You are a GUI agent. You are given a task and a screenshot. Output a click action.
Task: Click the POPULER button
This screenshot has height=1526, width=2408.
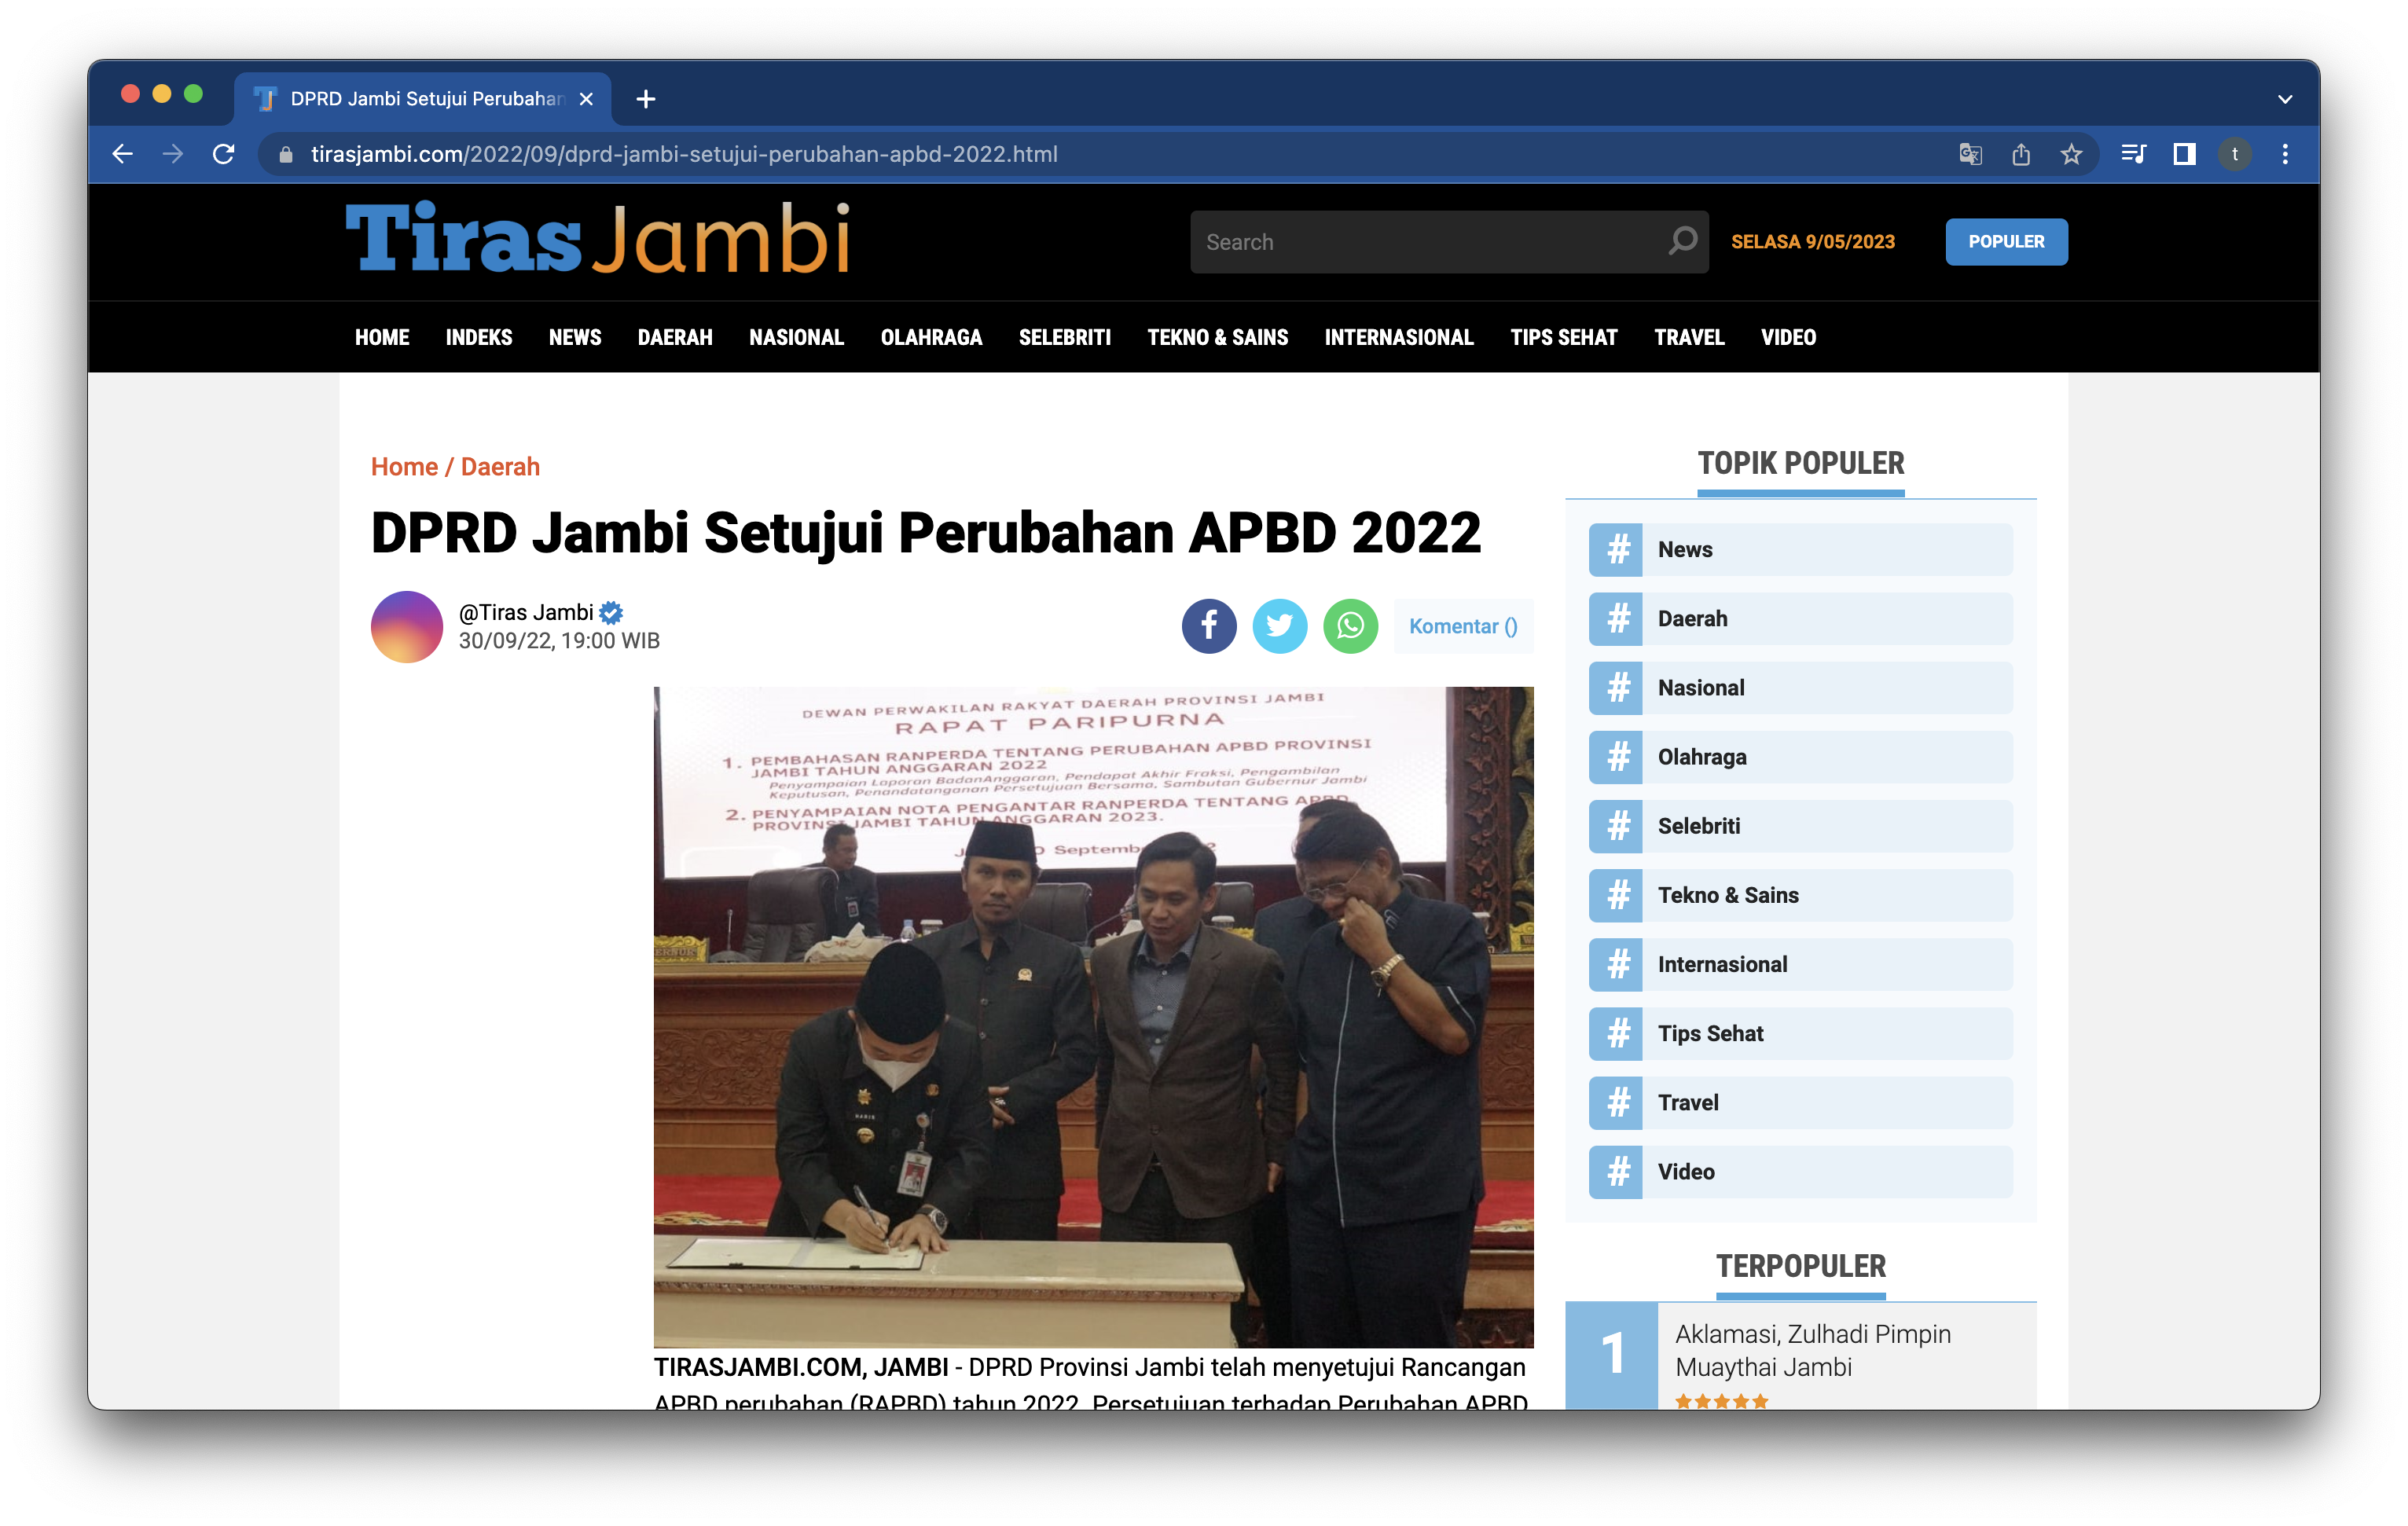2006,241
